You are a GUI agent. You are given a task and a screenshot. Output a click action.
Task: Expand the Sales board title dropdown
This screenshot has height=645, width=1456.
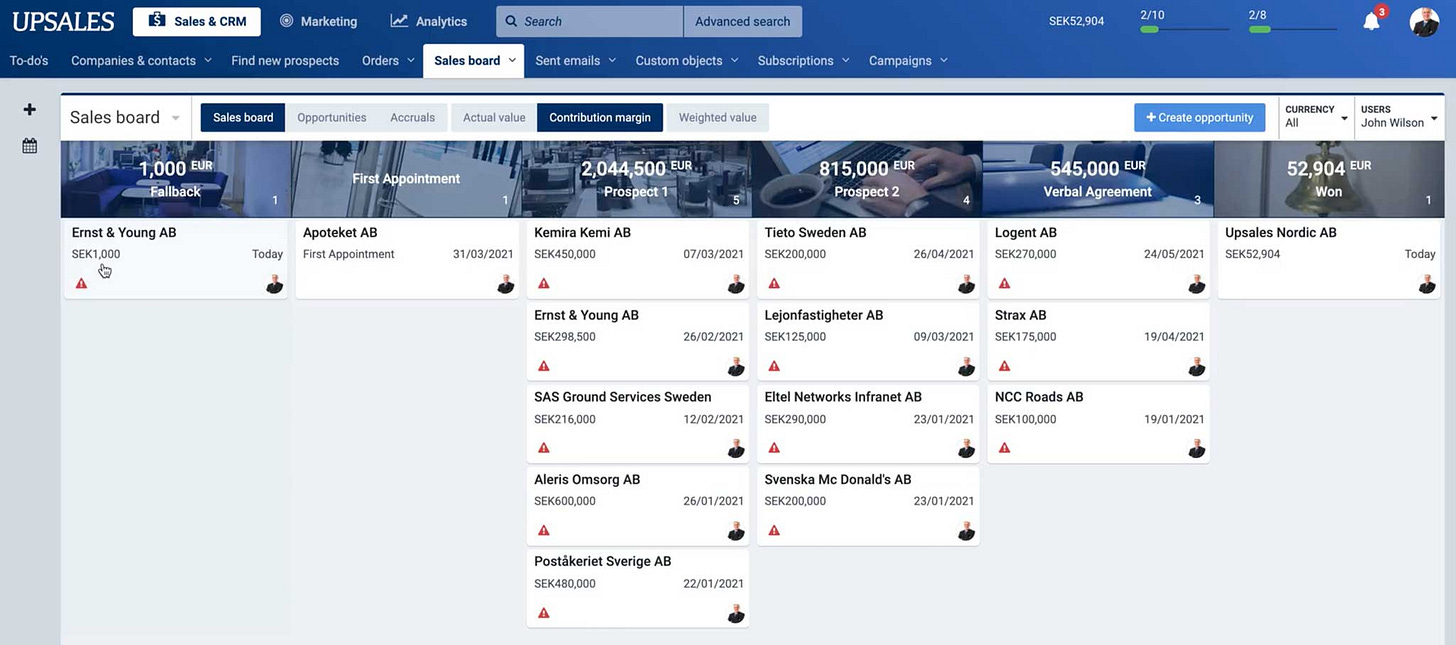126,117
